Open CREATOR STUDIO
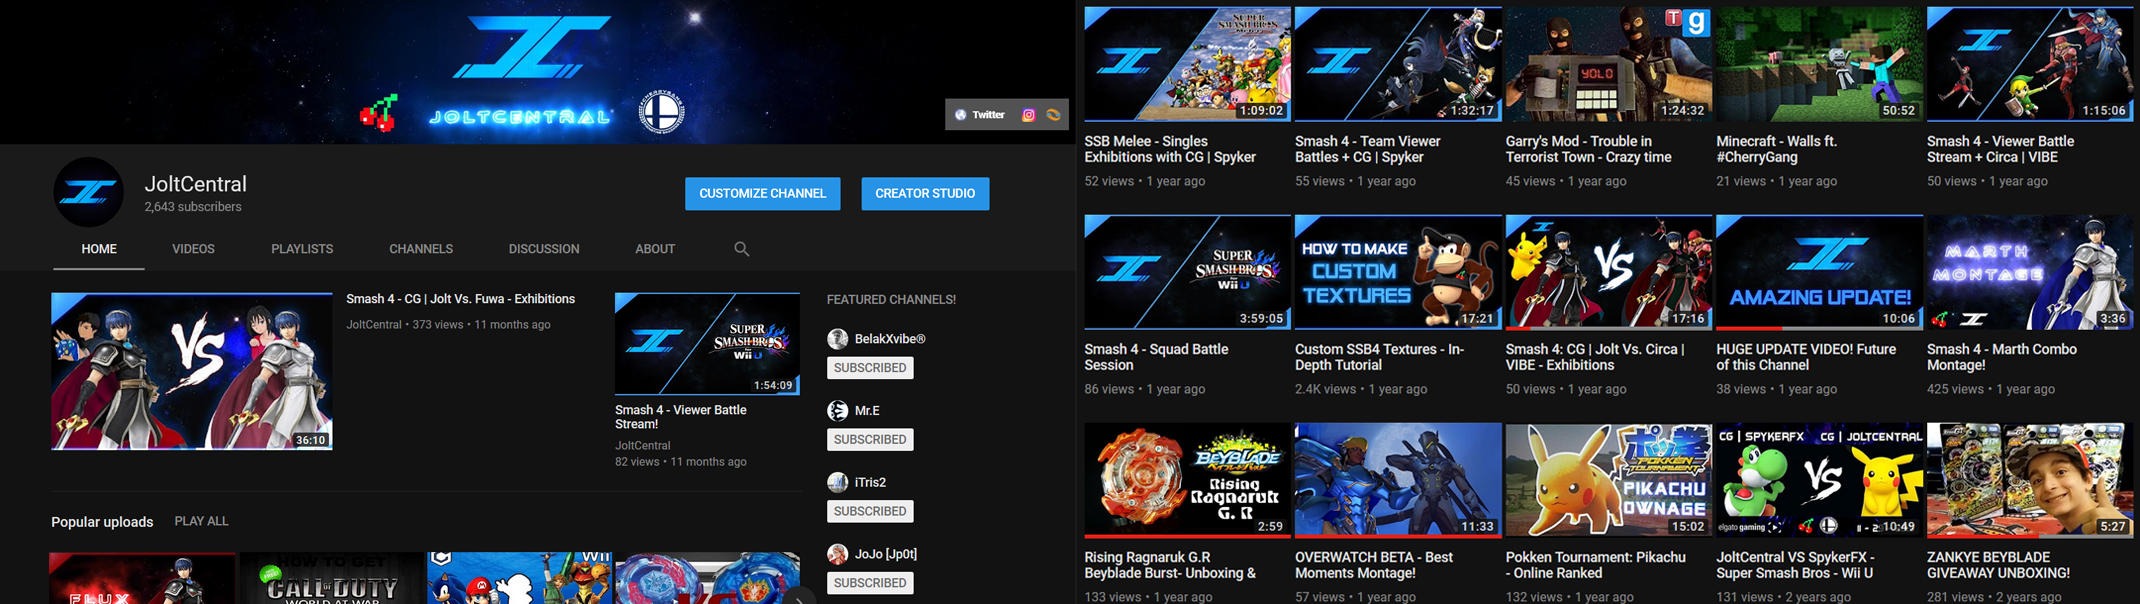 [925, 194]
